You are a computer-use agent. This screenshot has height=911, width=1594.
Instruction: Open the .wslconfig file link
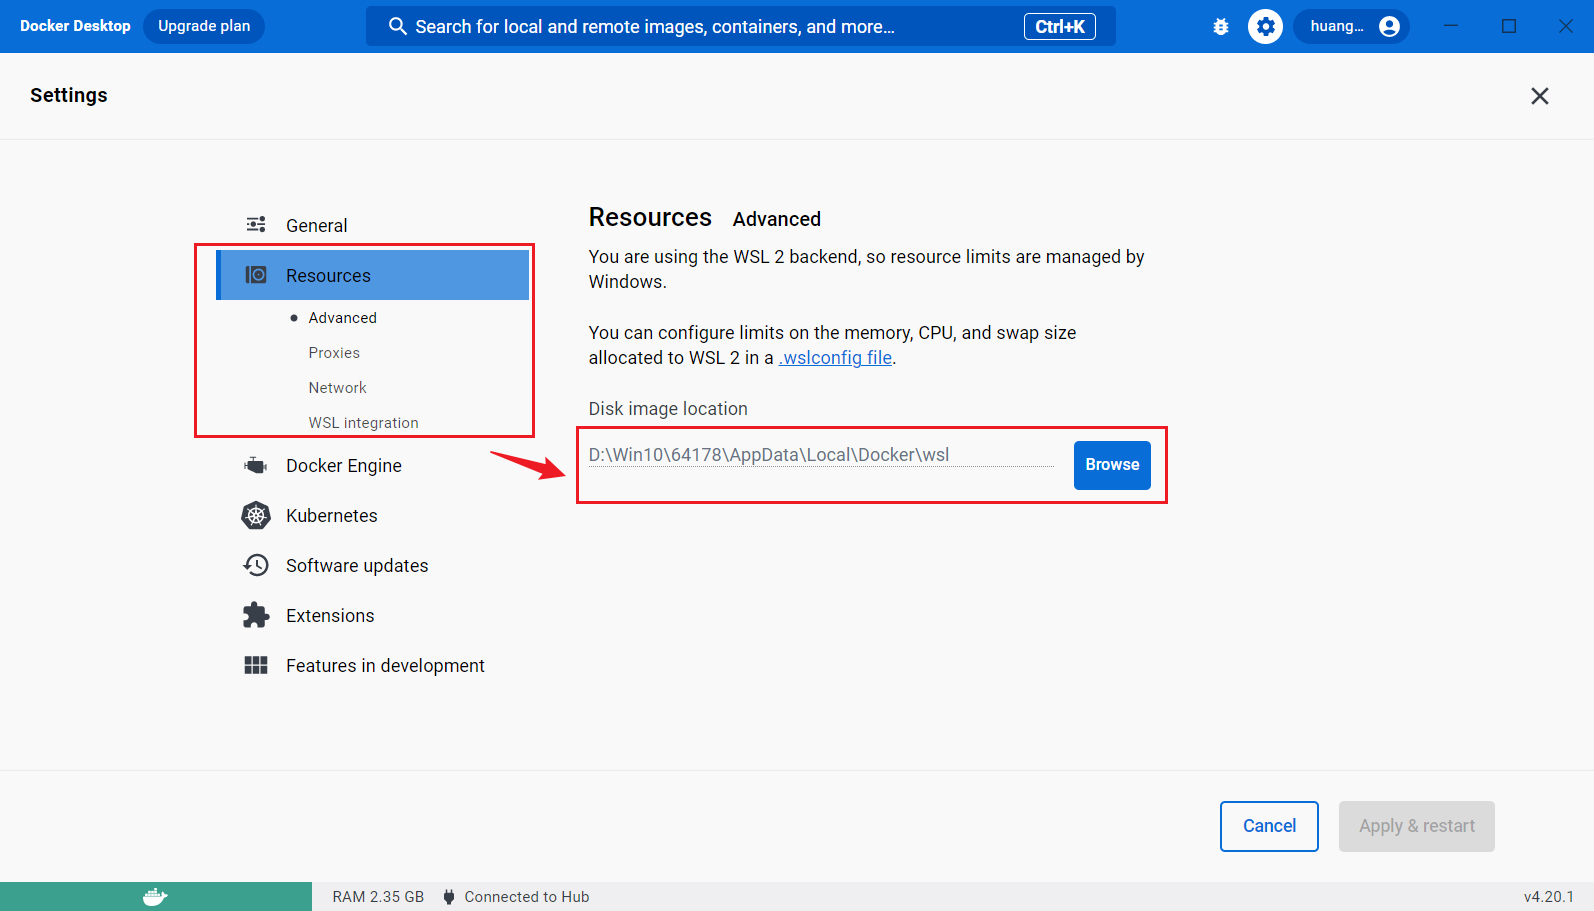coord(835,358)
